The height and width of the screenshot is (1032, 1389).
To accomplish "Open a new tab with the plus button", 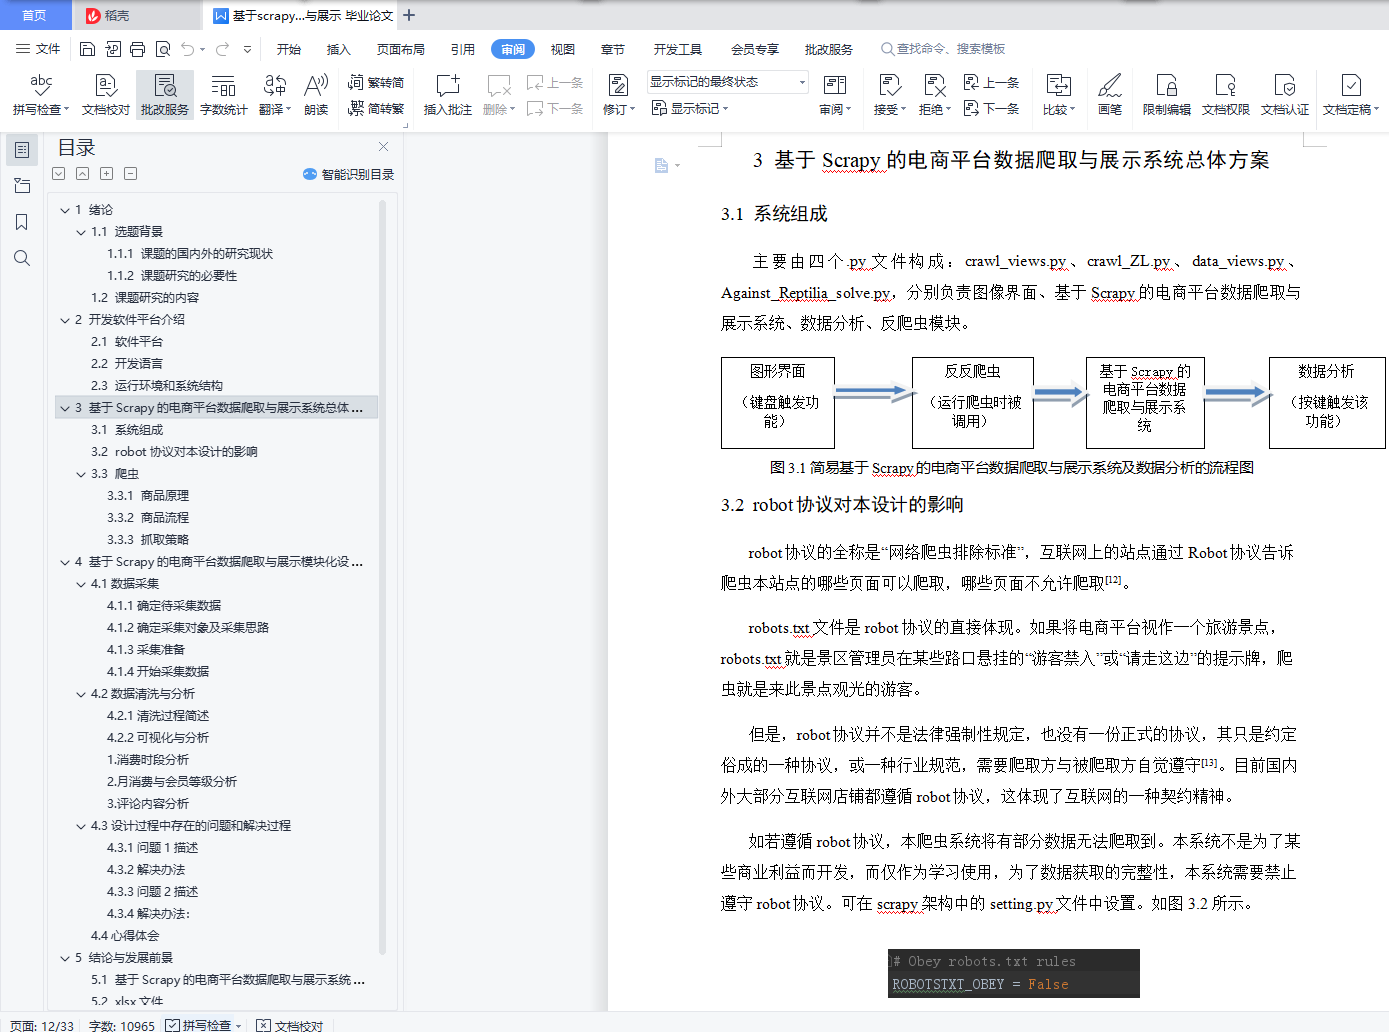I will (409, 15).
